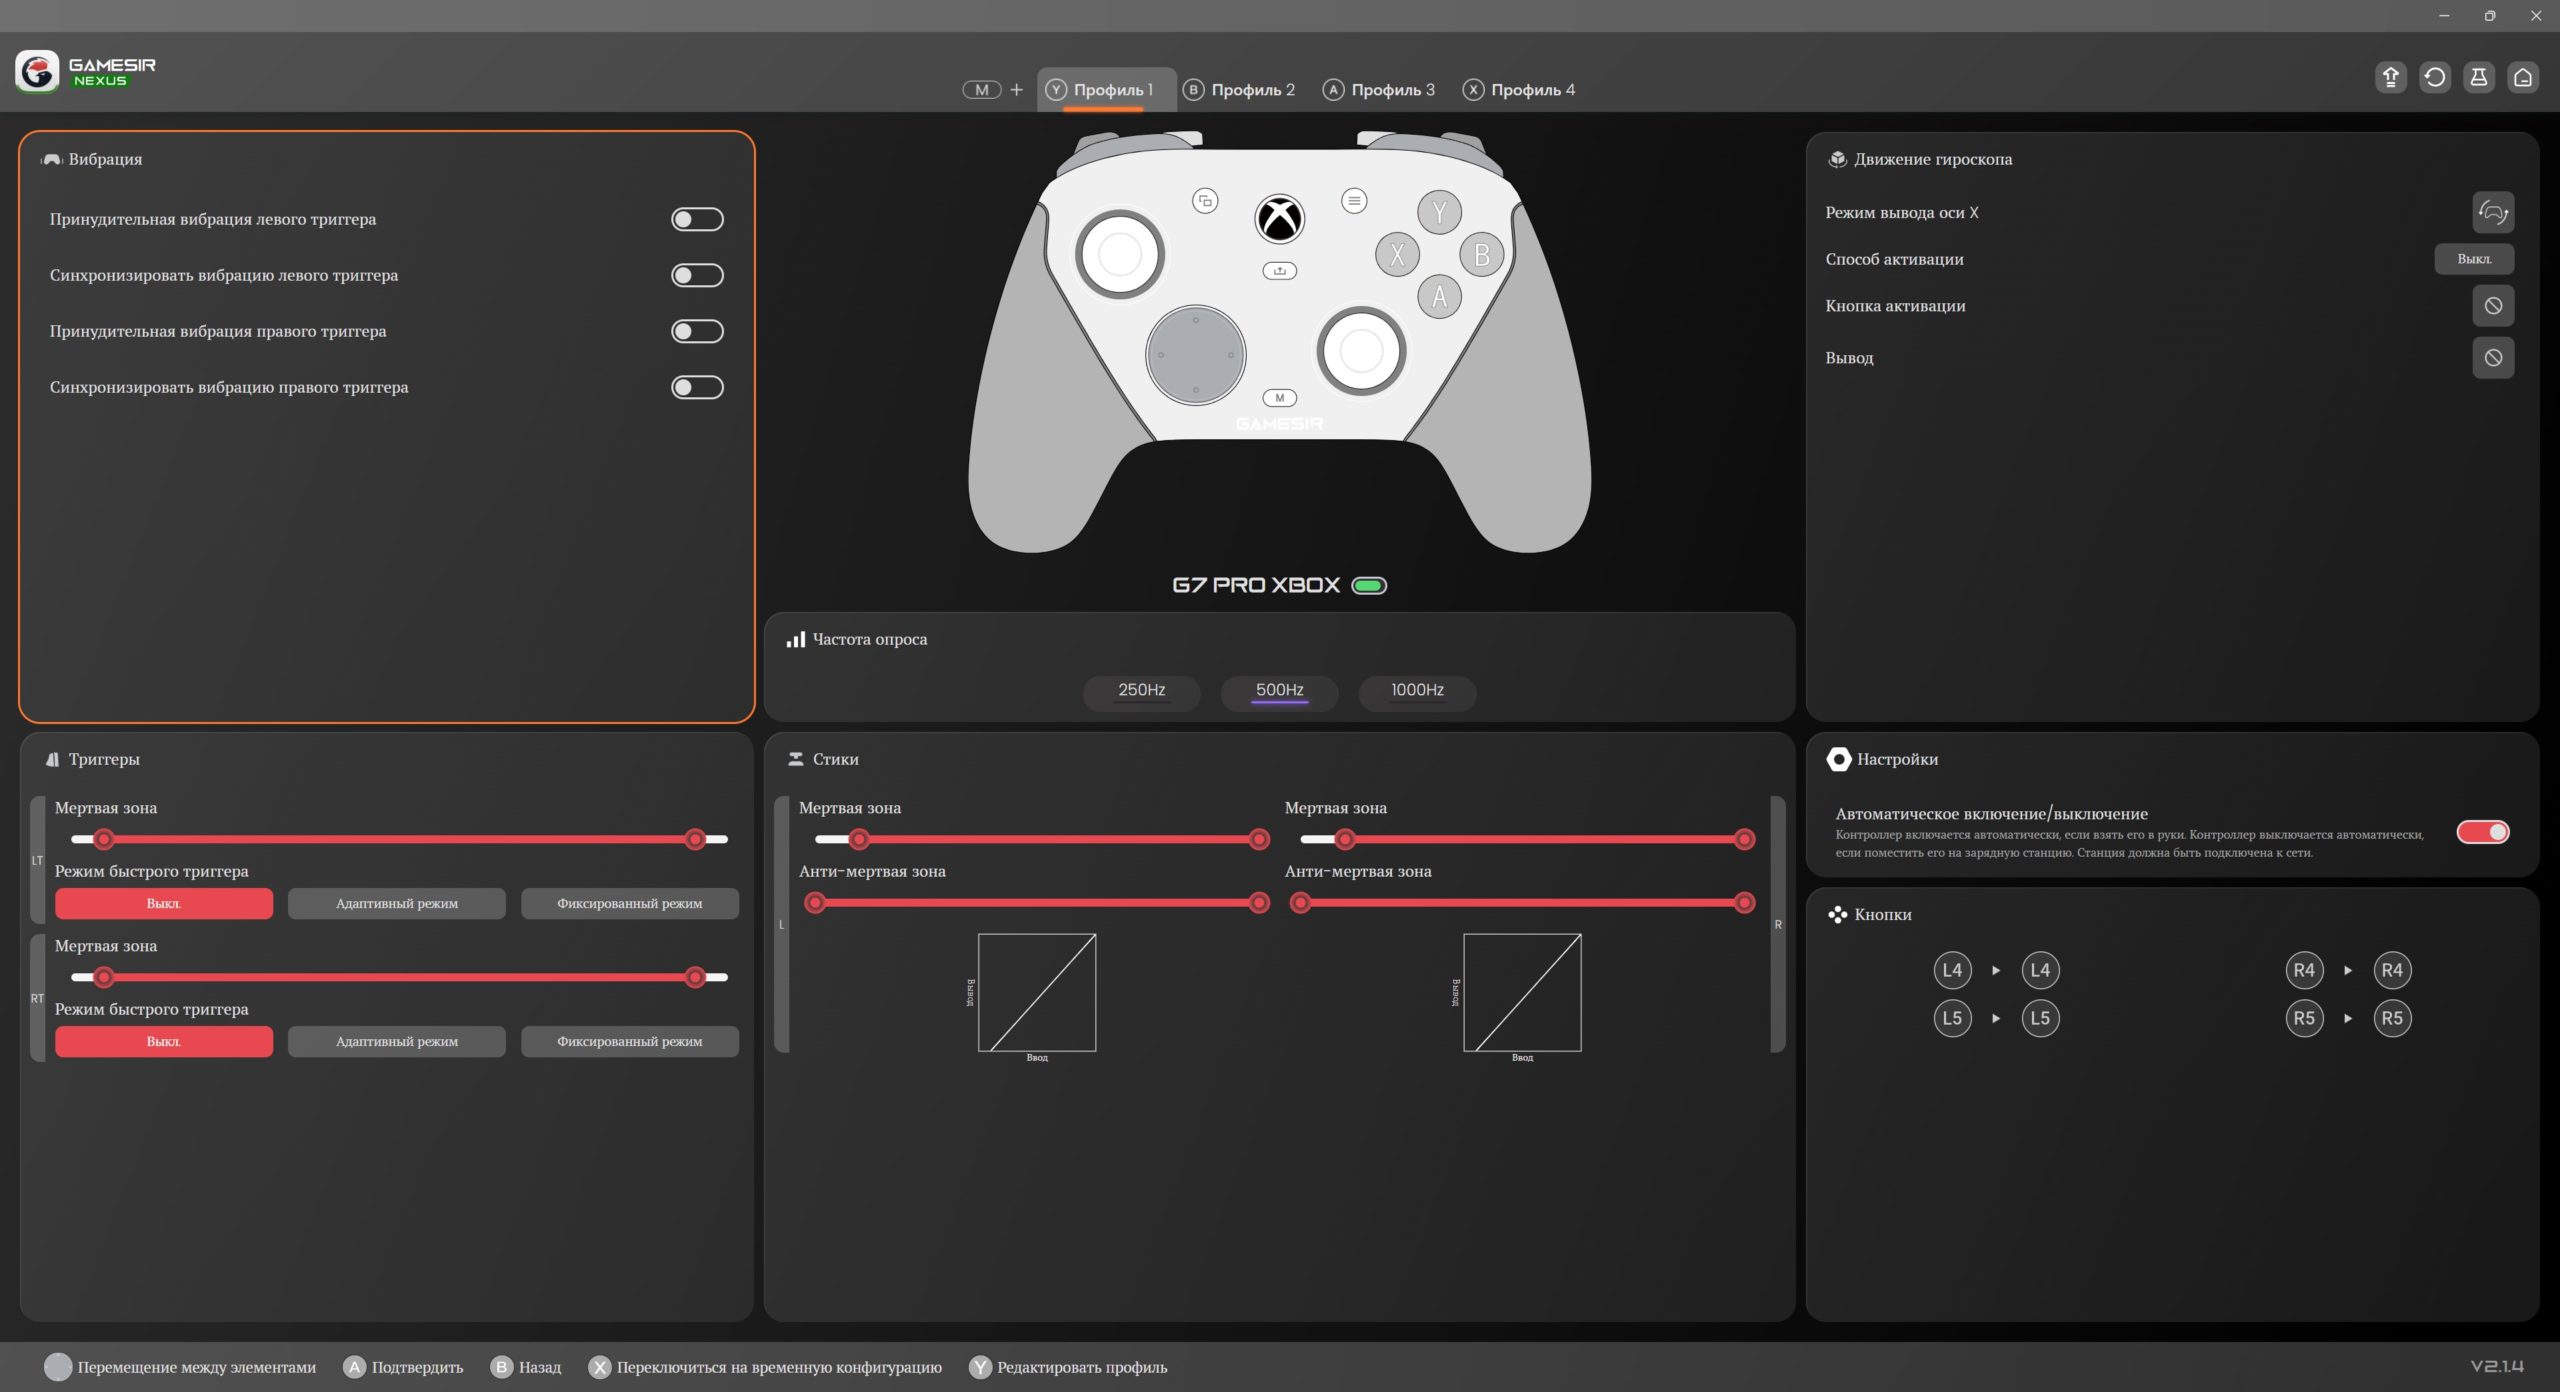This screenshot has width=2560, height=1392.
Task: Click the Подтвердить hint in the bottom bar
Action: coord(404,1367)
